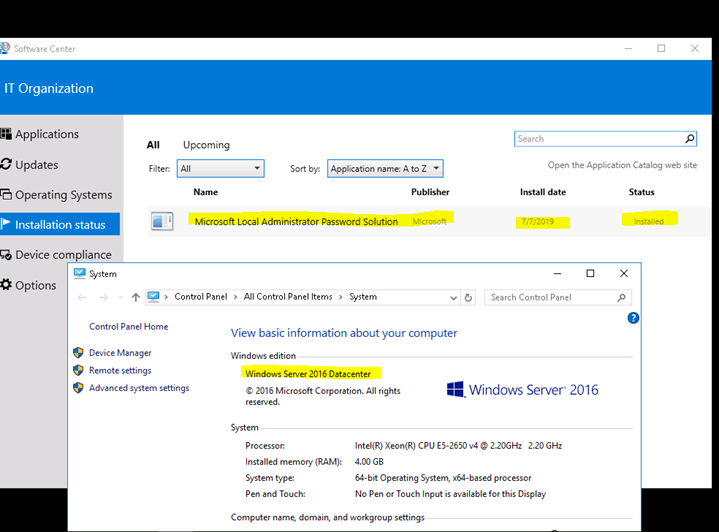The image size is (719, 532).
Task: Open Control Panel Home link
Action: pyautogui.click(x=128, y=327)
